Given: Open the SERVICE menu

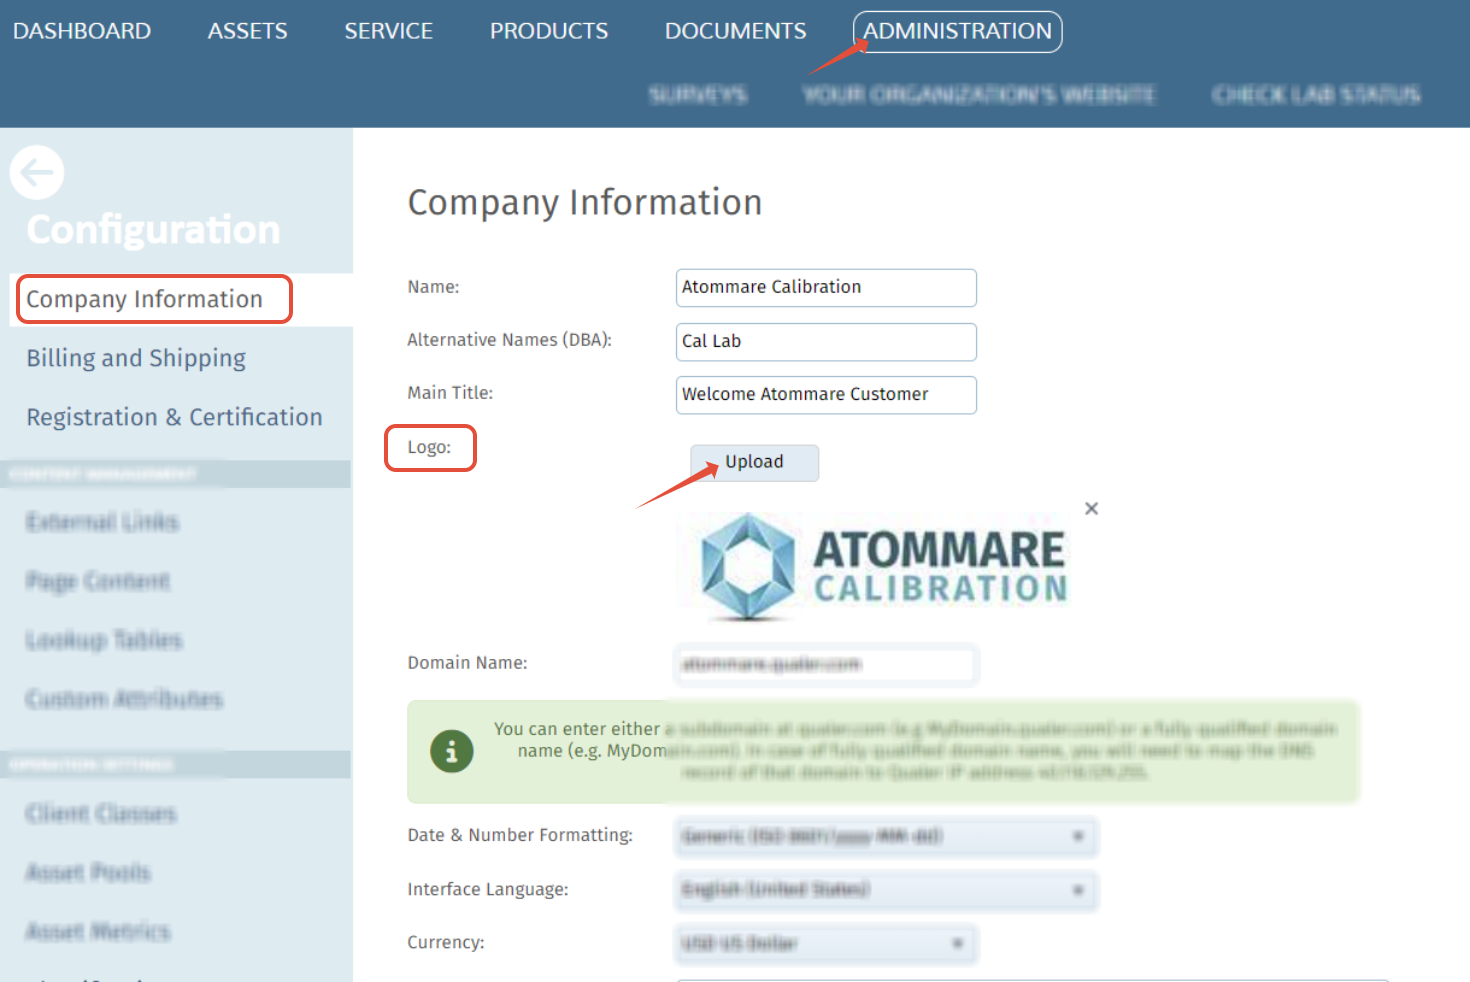Looking at the screenshot, I should (x=388, y=31).
